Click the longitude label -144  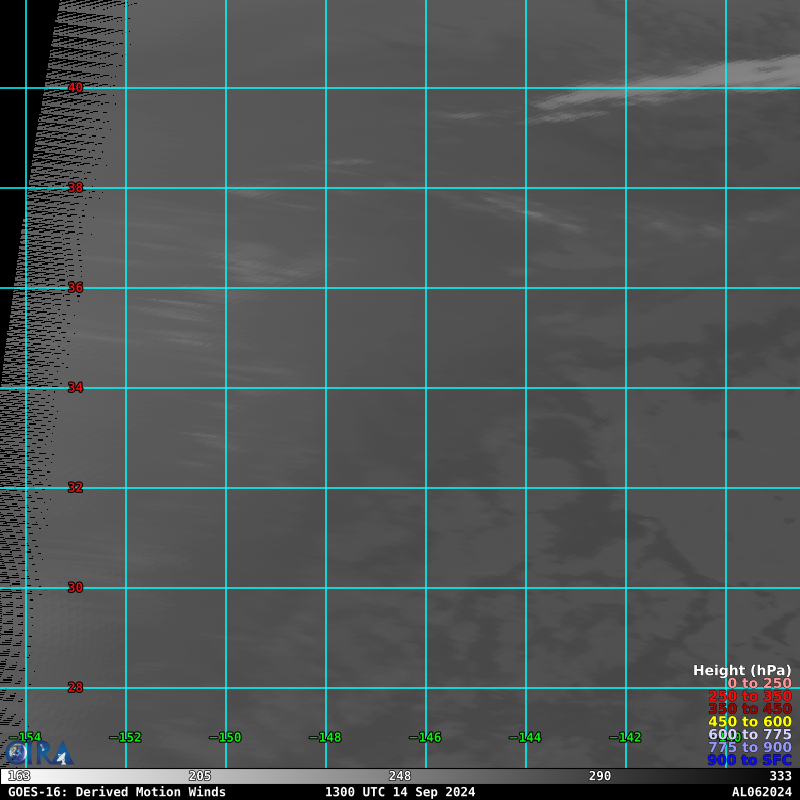pos(526,737)
